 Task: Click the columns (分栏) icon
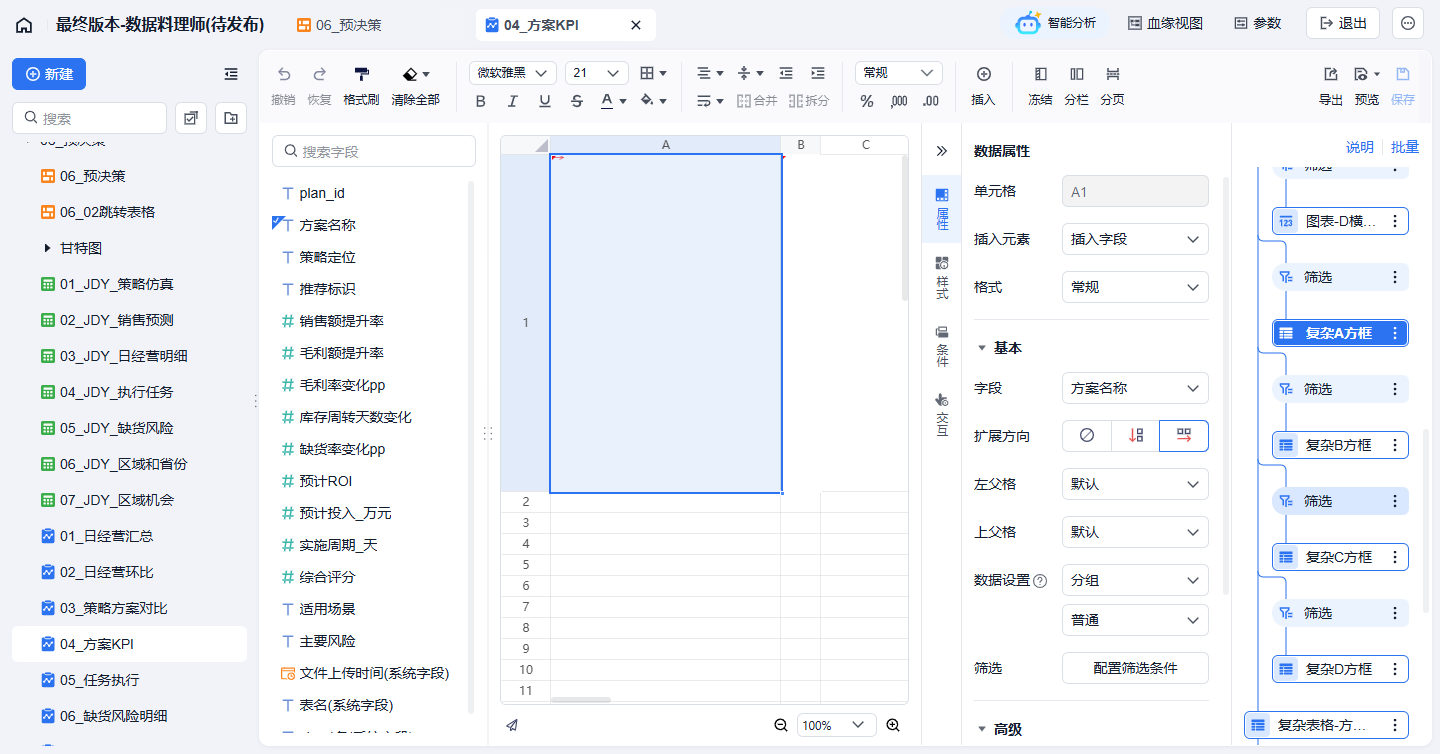(1076, 74)
